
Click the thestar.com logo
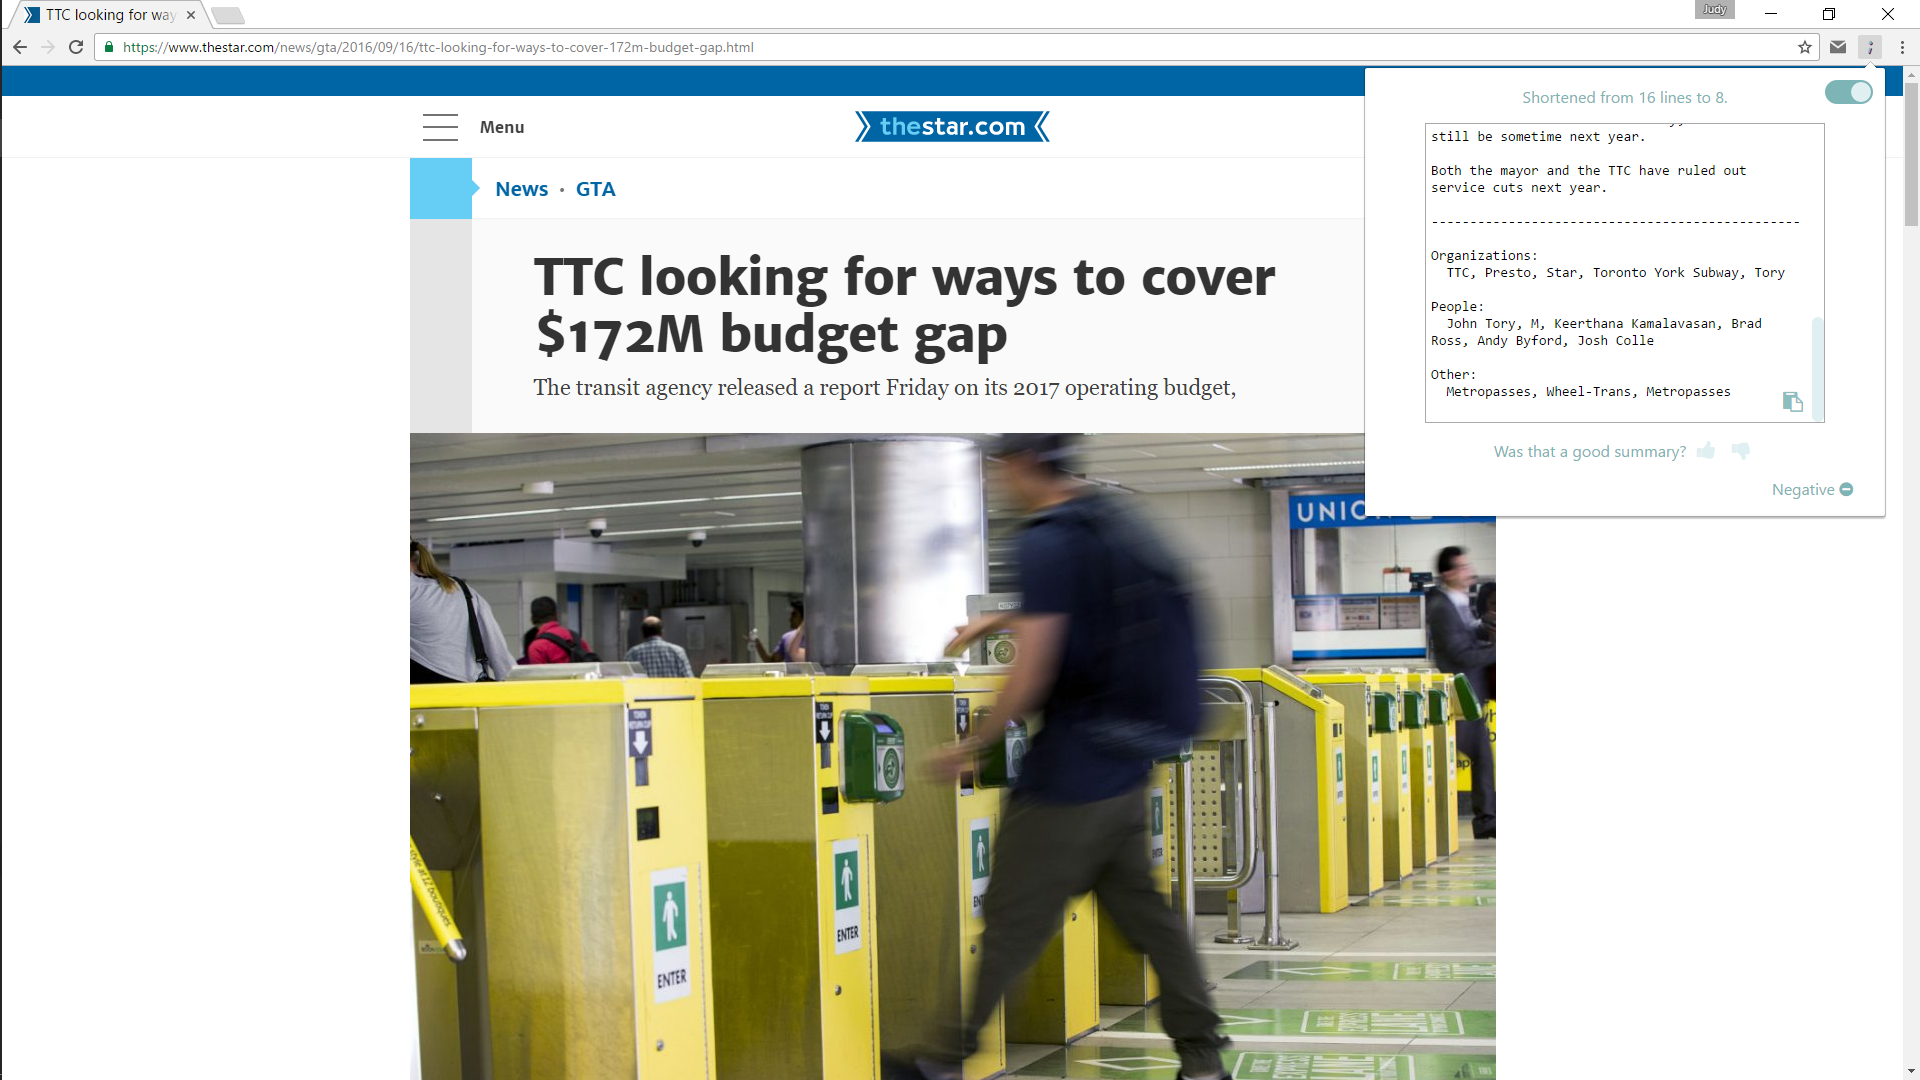click(952, 127)
